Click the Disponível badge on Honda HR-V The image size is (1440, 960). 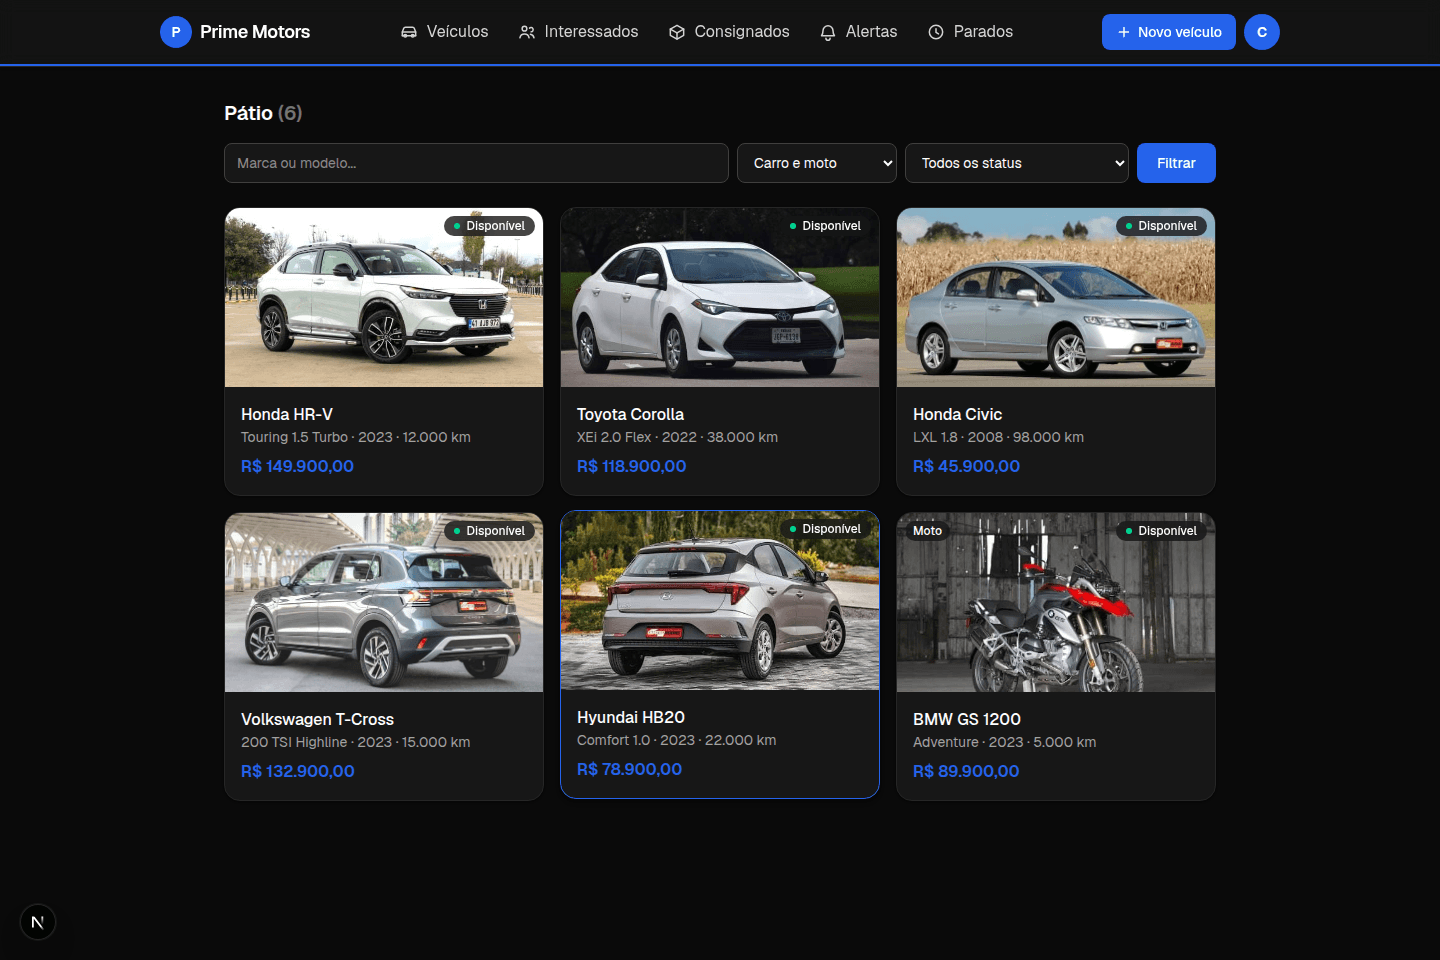489,226
